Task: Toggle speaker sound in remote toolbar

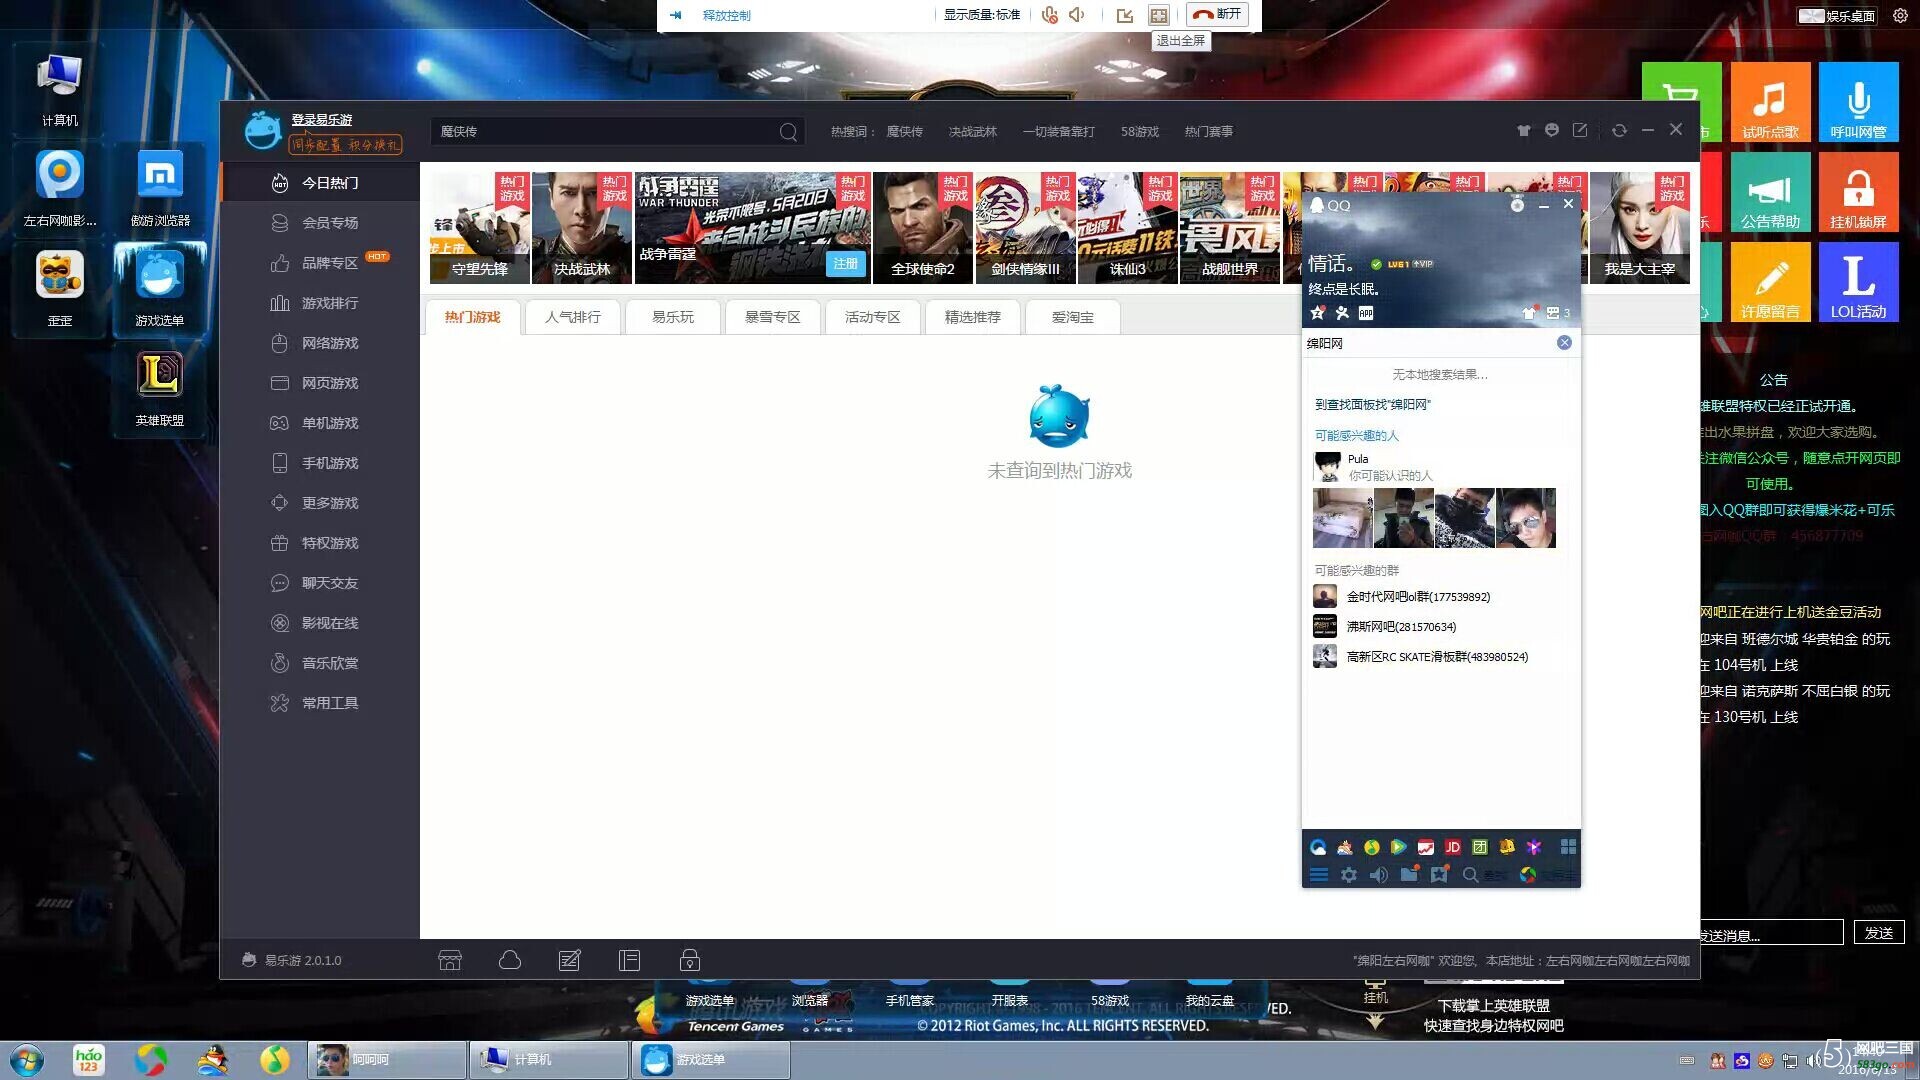Action: (1077, 15)
